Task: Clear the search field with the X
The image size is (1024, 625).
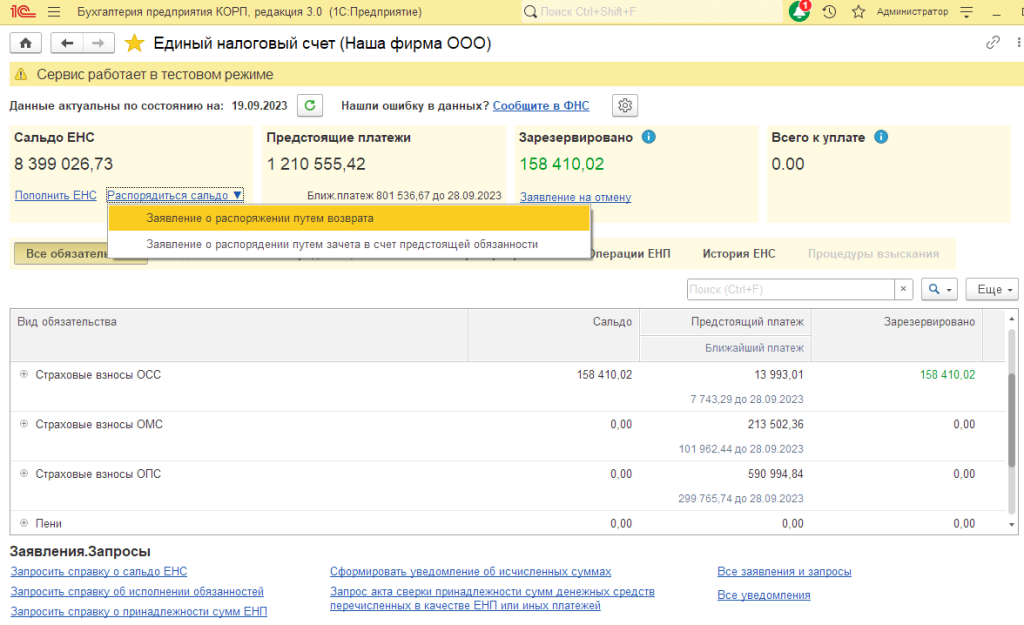Action: [x=903, y=289]
